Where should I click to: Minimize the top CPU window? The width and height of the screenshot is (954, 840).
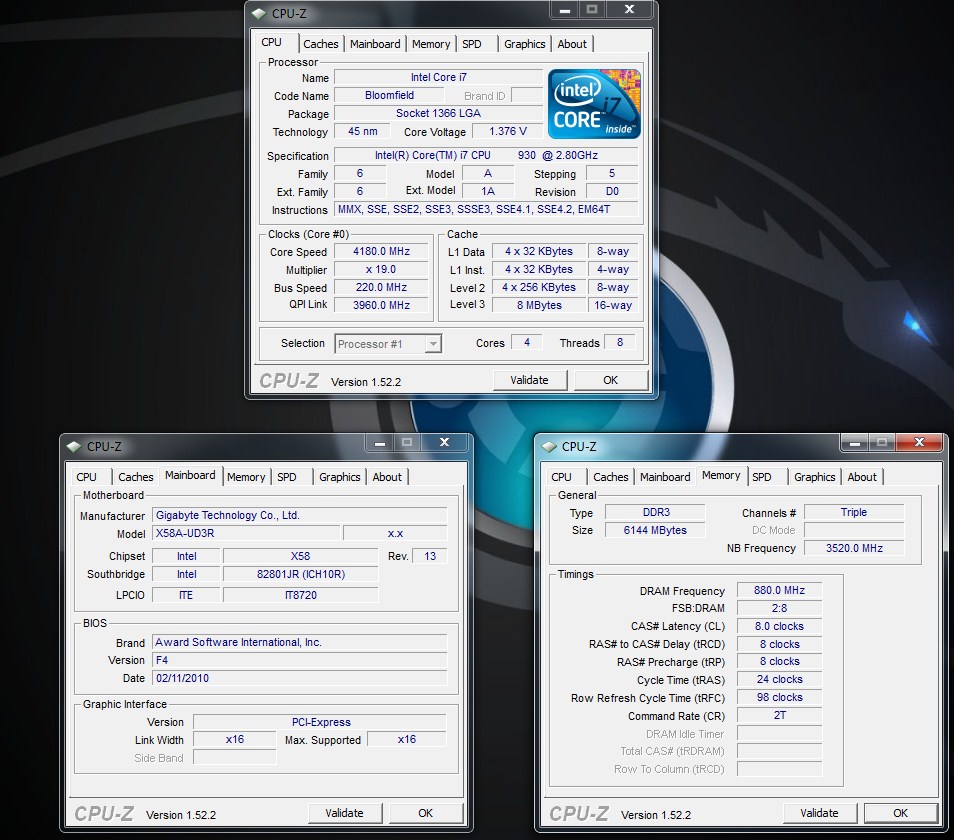click(565, 10)
